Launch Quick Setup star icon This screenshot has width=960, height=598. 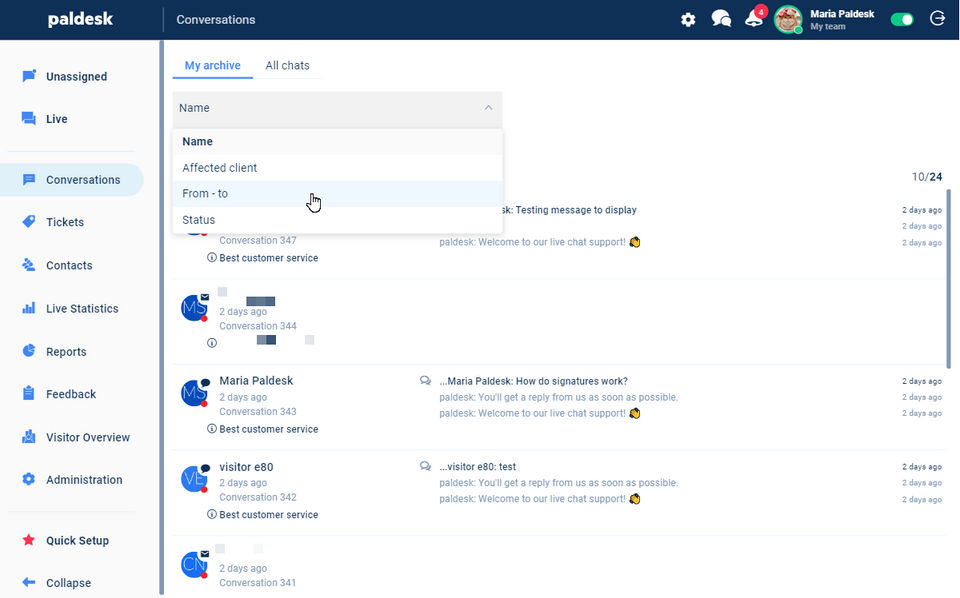(29, 540)
